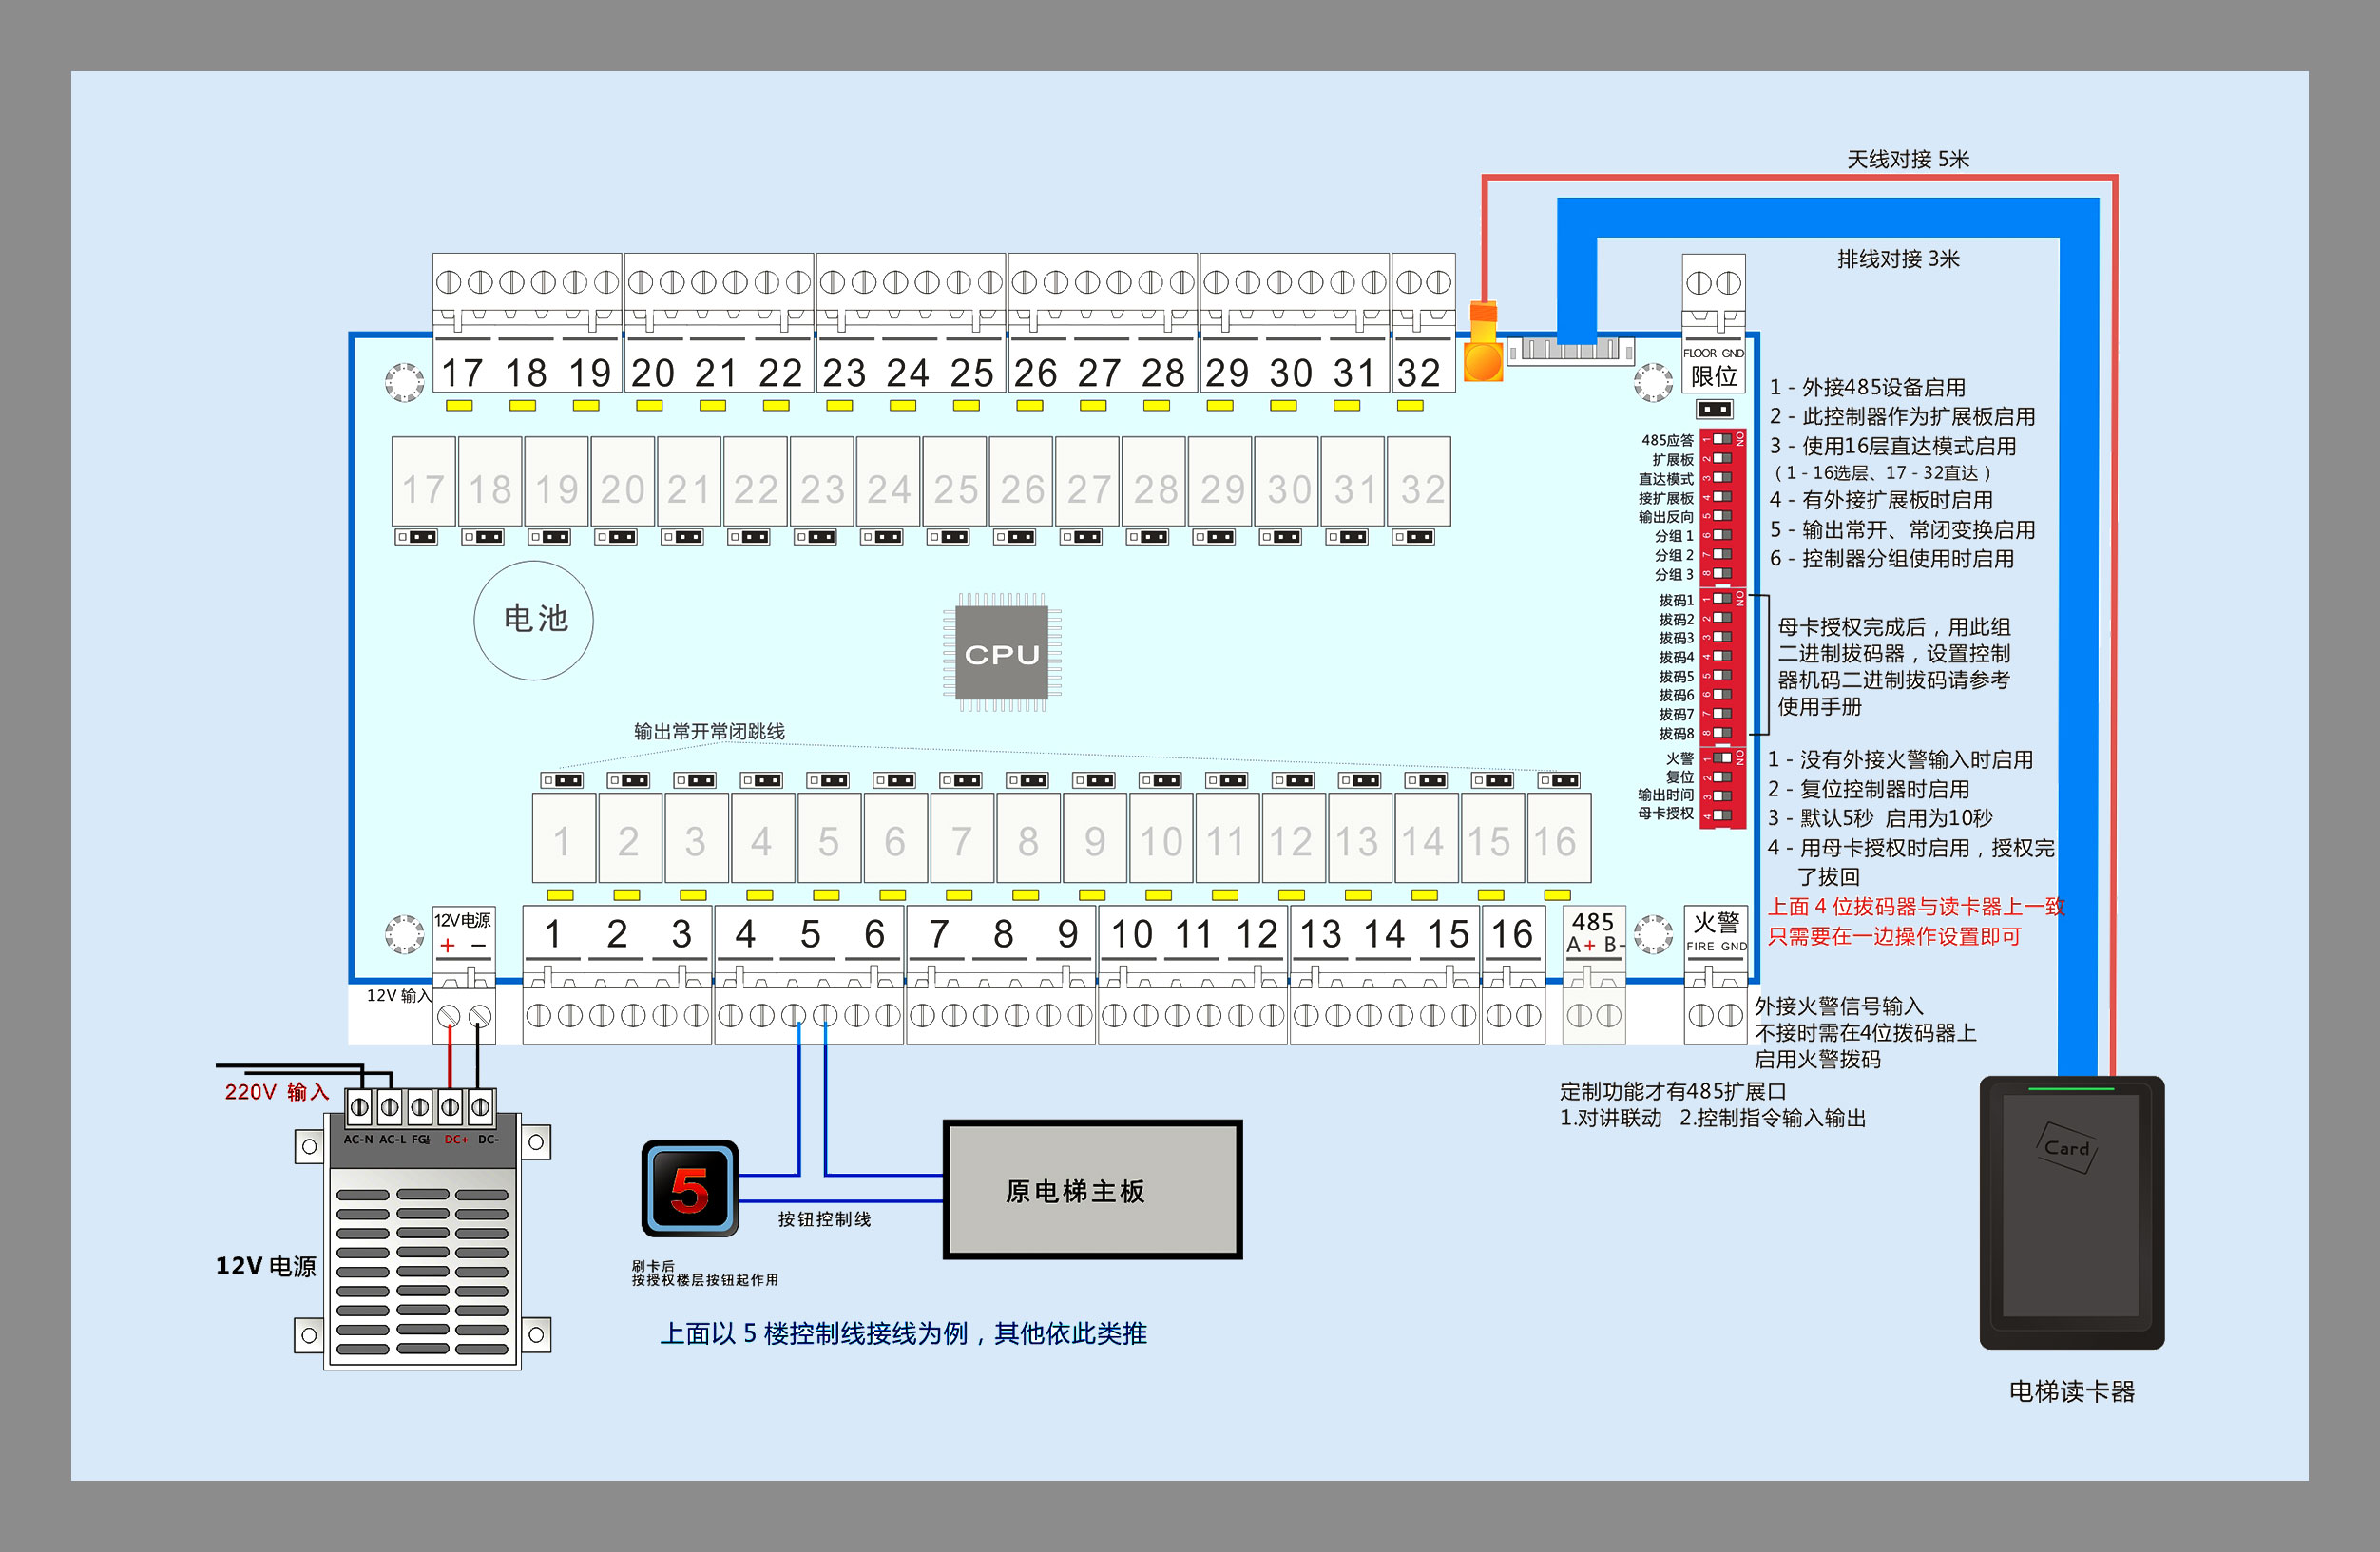Click the Card logo on the reader
The height and width of the screenshot is (1552, 2380).
2066,1148
